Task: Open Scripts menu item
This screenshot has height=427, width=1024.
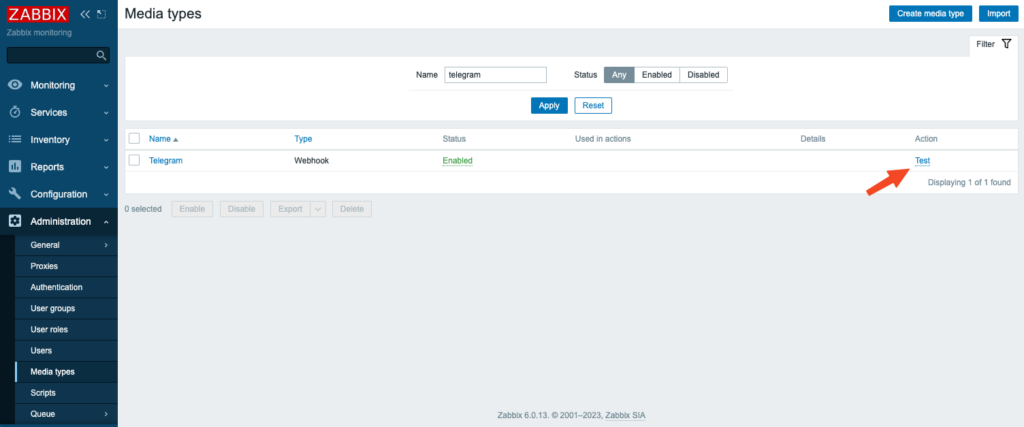Action: pyautogui.click(x=66, y=393)
